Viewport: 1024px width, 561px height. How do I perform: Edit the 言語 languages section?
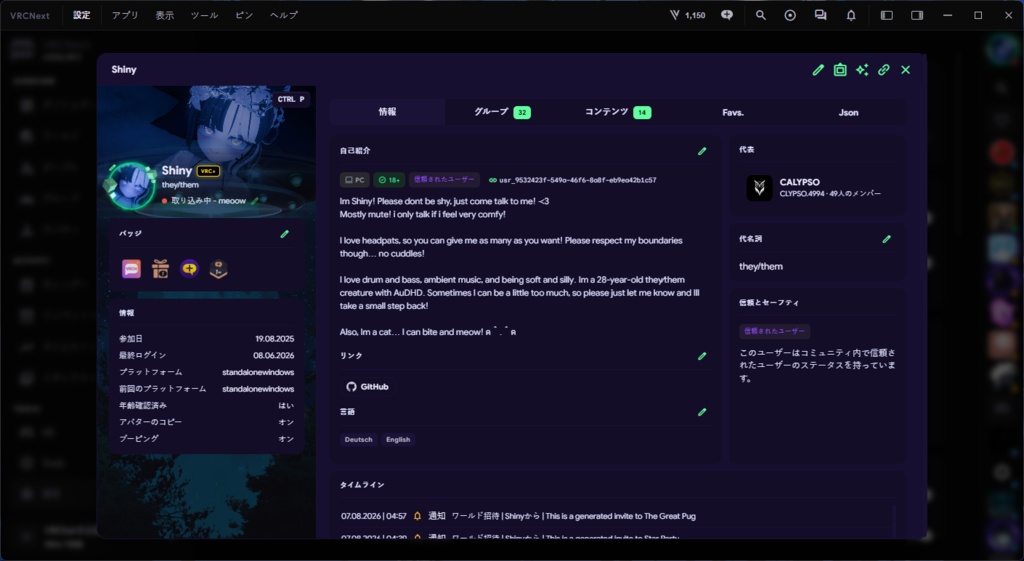coord(702,412)
